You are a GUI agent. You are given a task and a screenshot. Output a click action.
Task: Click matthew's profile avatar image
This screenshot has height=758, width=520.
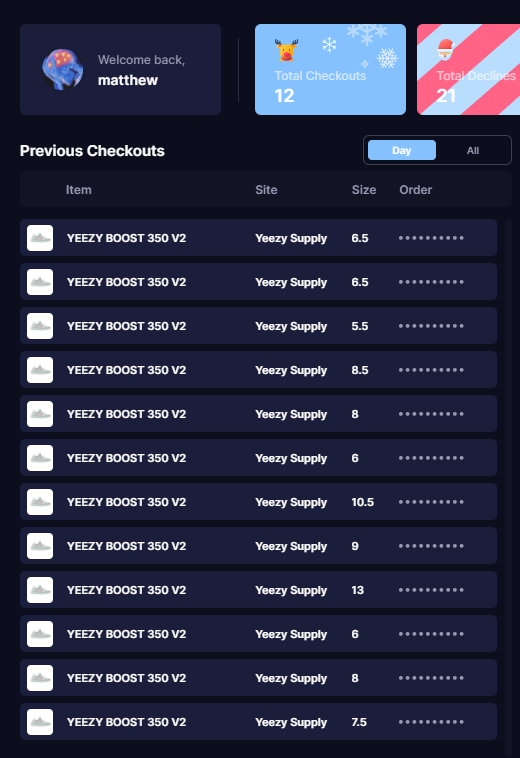tap(62, 70)
